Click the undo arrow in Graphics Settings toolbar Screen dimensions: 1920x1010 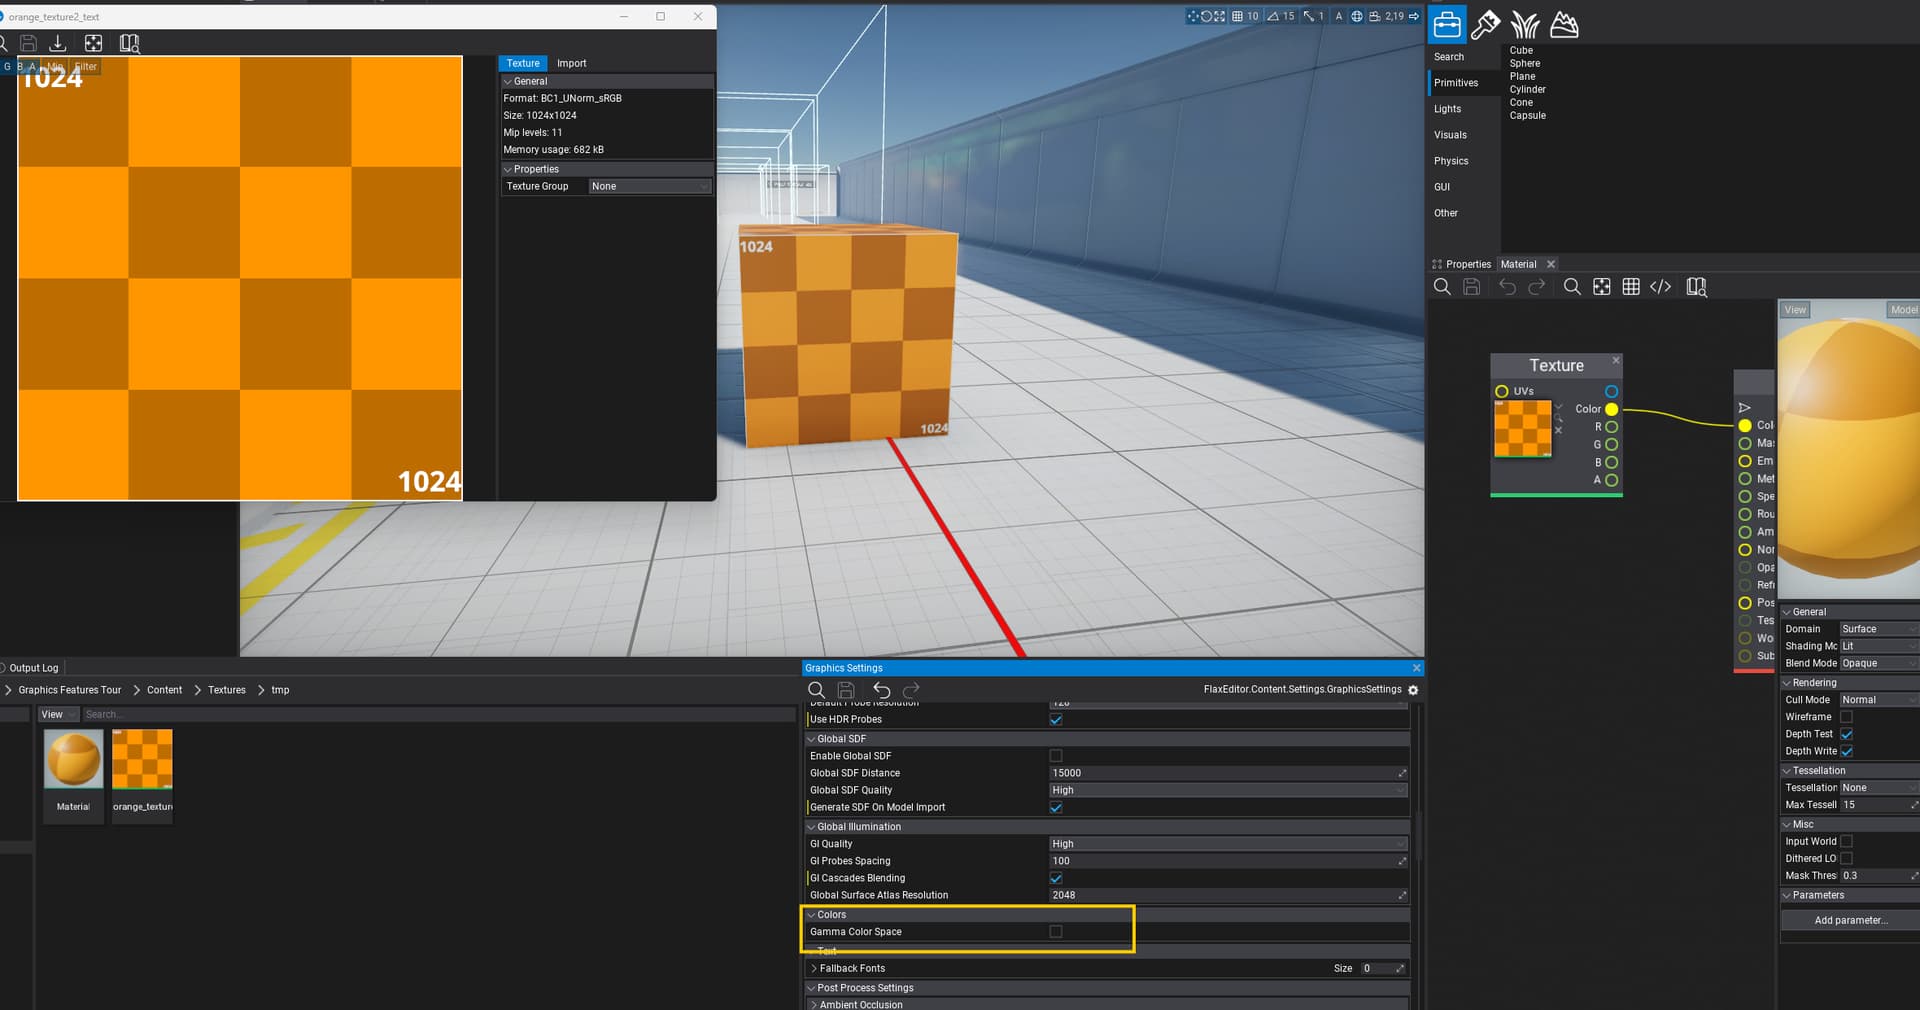tap(881, 690)
